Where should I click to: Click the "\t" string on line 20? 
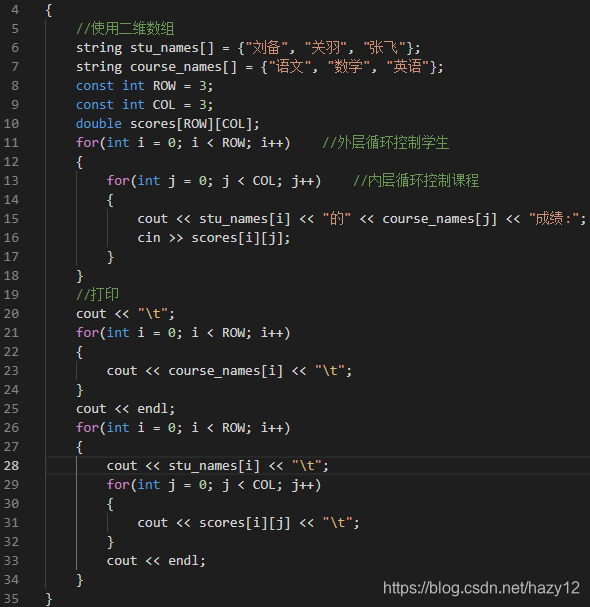coord(153,314)
